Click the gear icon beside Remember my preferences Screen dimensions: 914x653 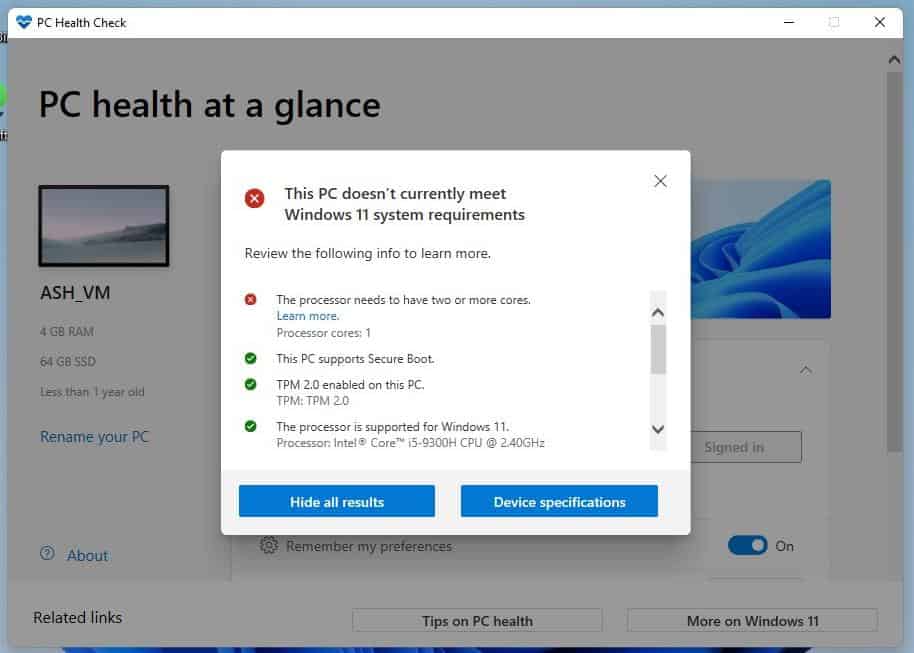267,546
